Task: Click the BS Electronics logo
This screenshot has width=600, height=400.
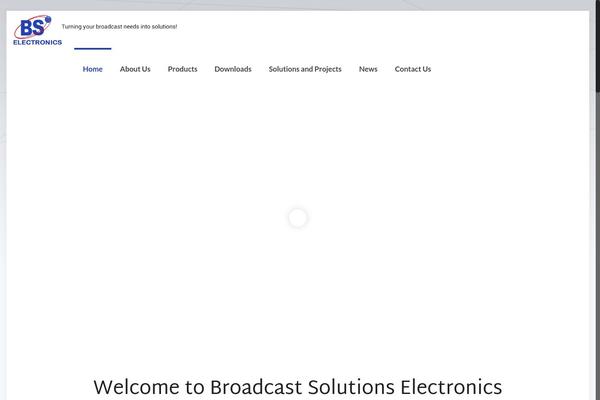Action: 37,31
